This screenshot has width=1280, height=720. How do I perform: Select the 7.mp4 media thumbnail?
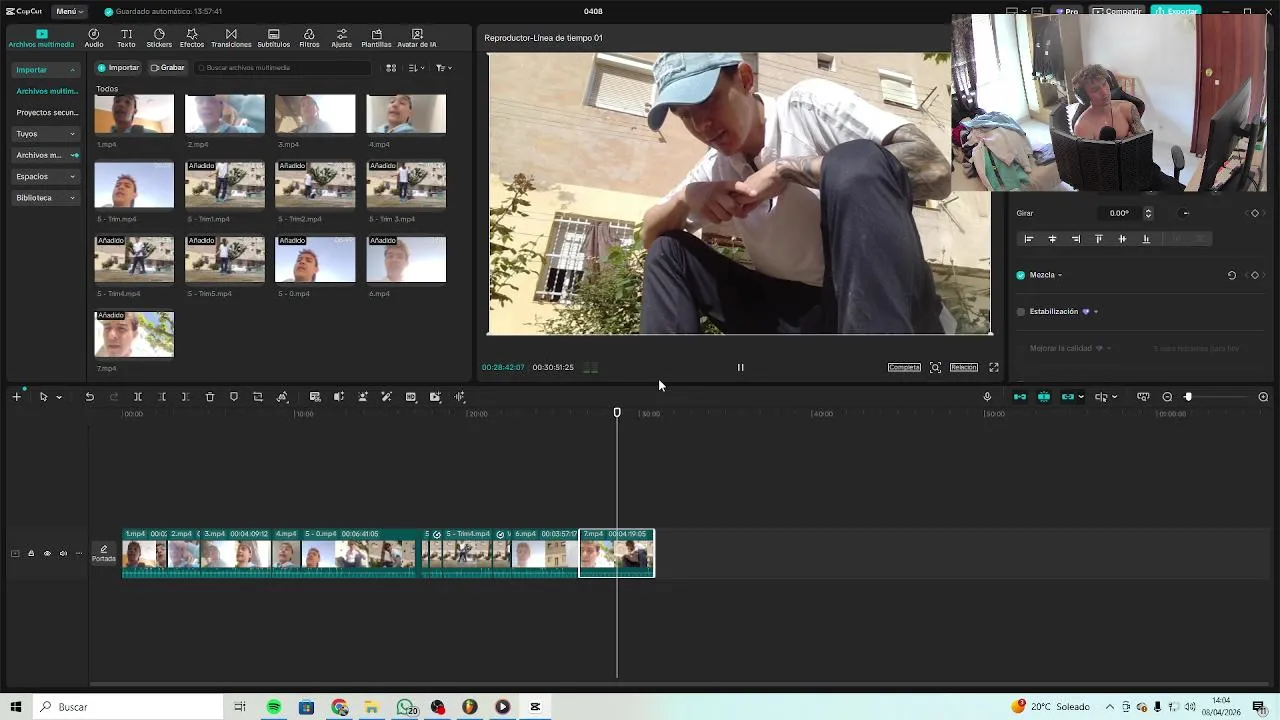(x=134, y=334)
